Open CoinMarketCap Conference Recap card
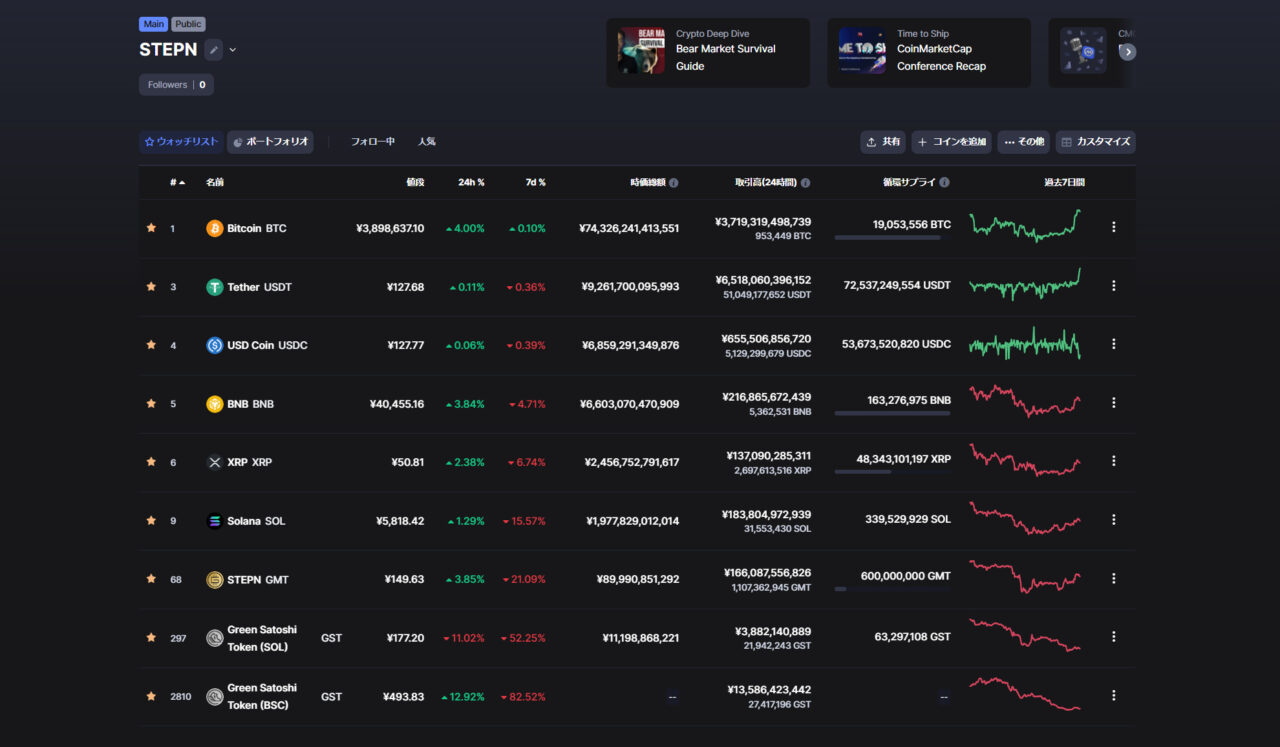This screenshot has width=1280, height=747. click(929, 52)
